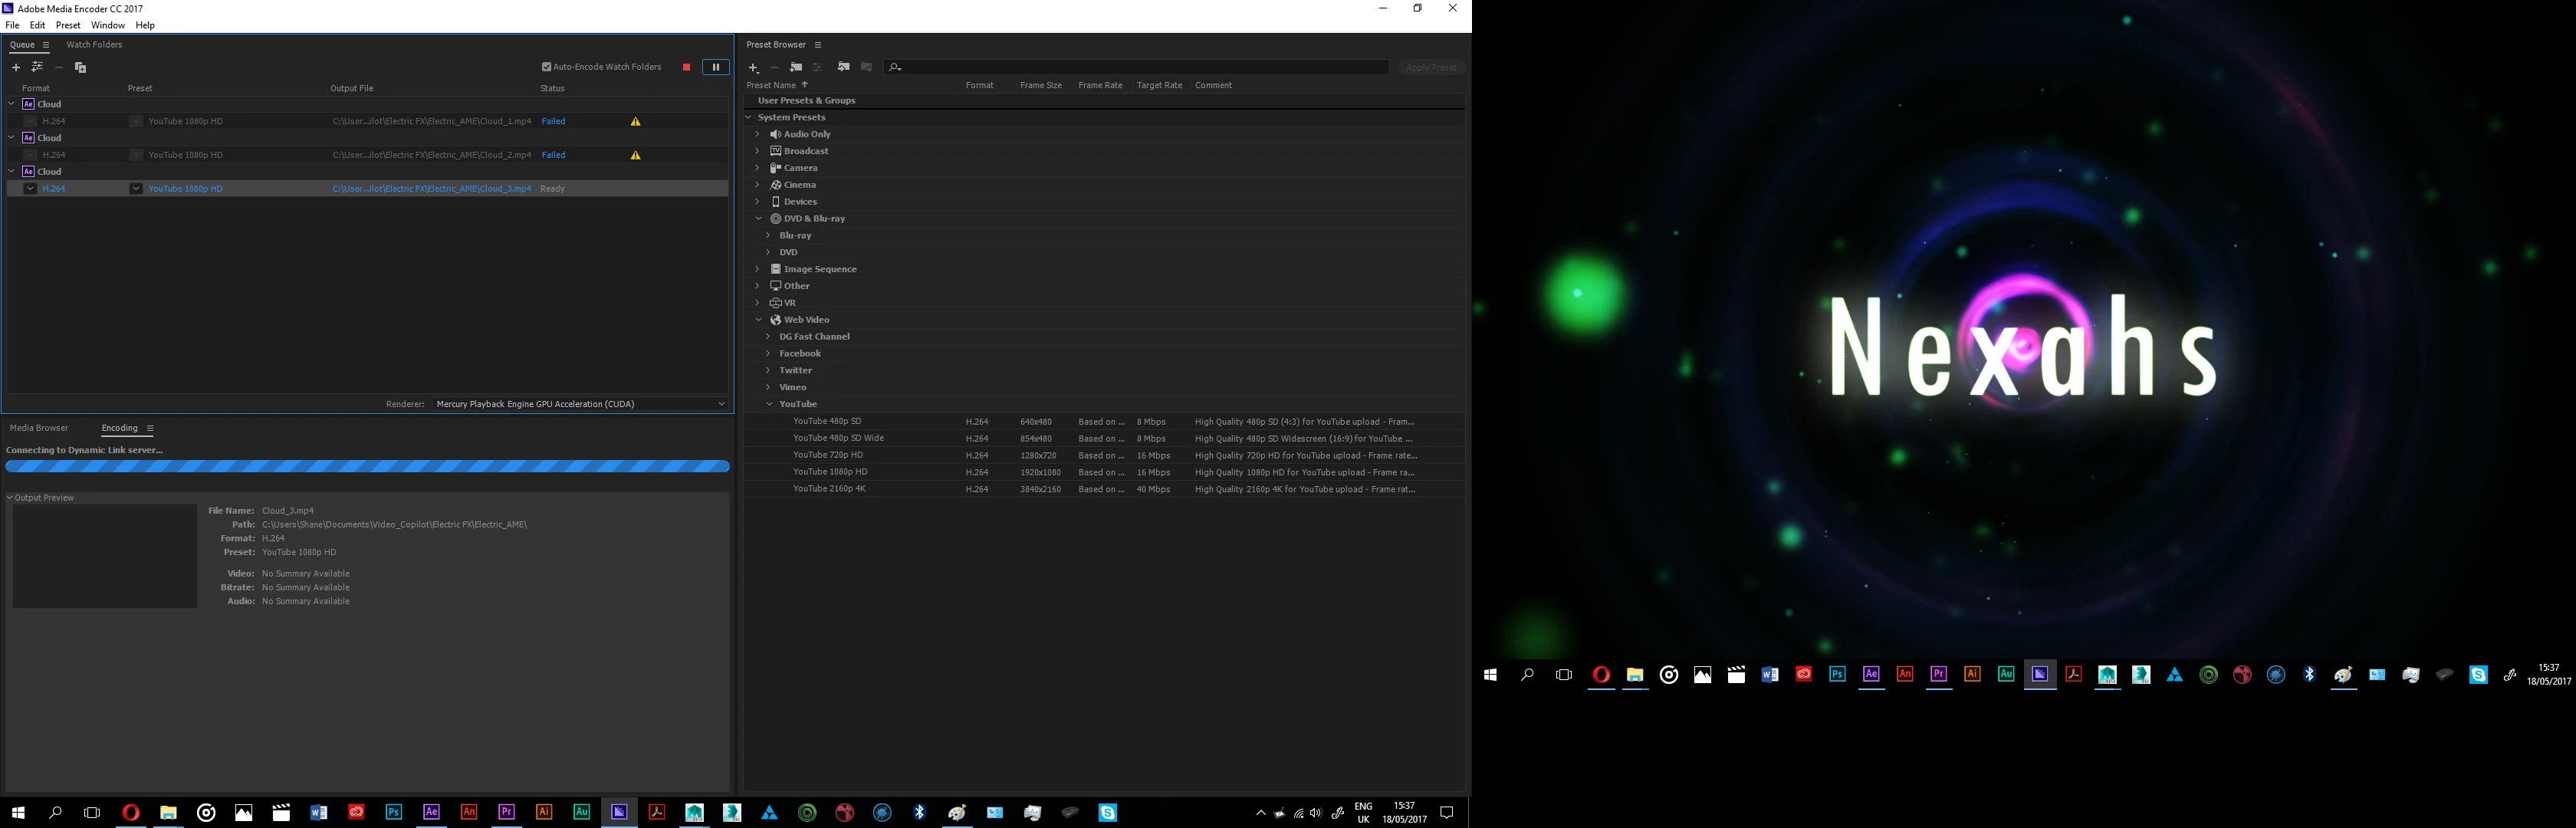
Task: Click Add Source plus icon in Queue
Action: coord(15,67)
